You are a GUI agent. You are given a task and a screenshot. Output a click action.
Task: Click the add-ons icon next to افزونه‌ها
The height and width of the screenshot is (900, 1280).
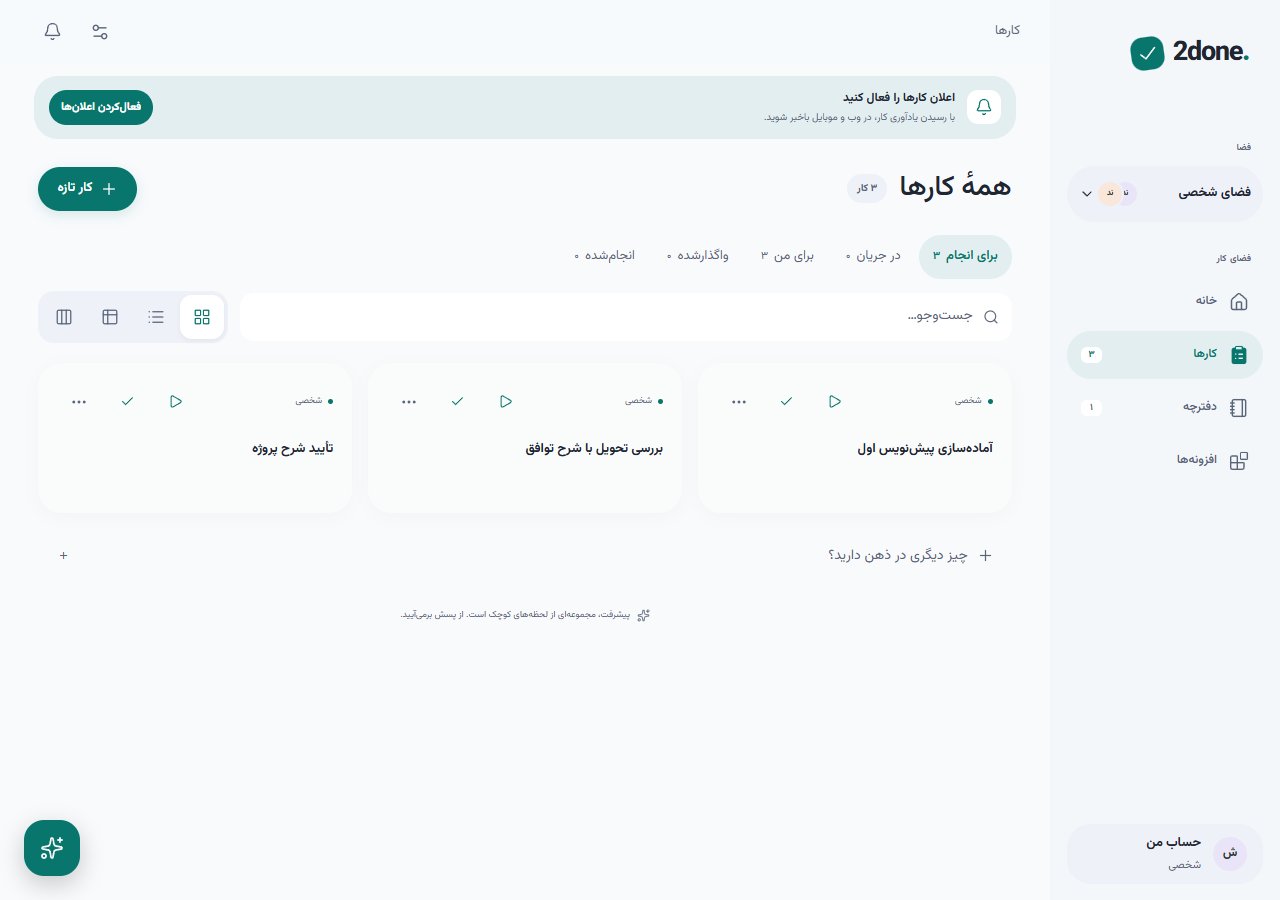tap(1239, 460)
